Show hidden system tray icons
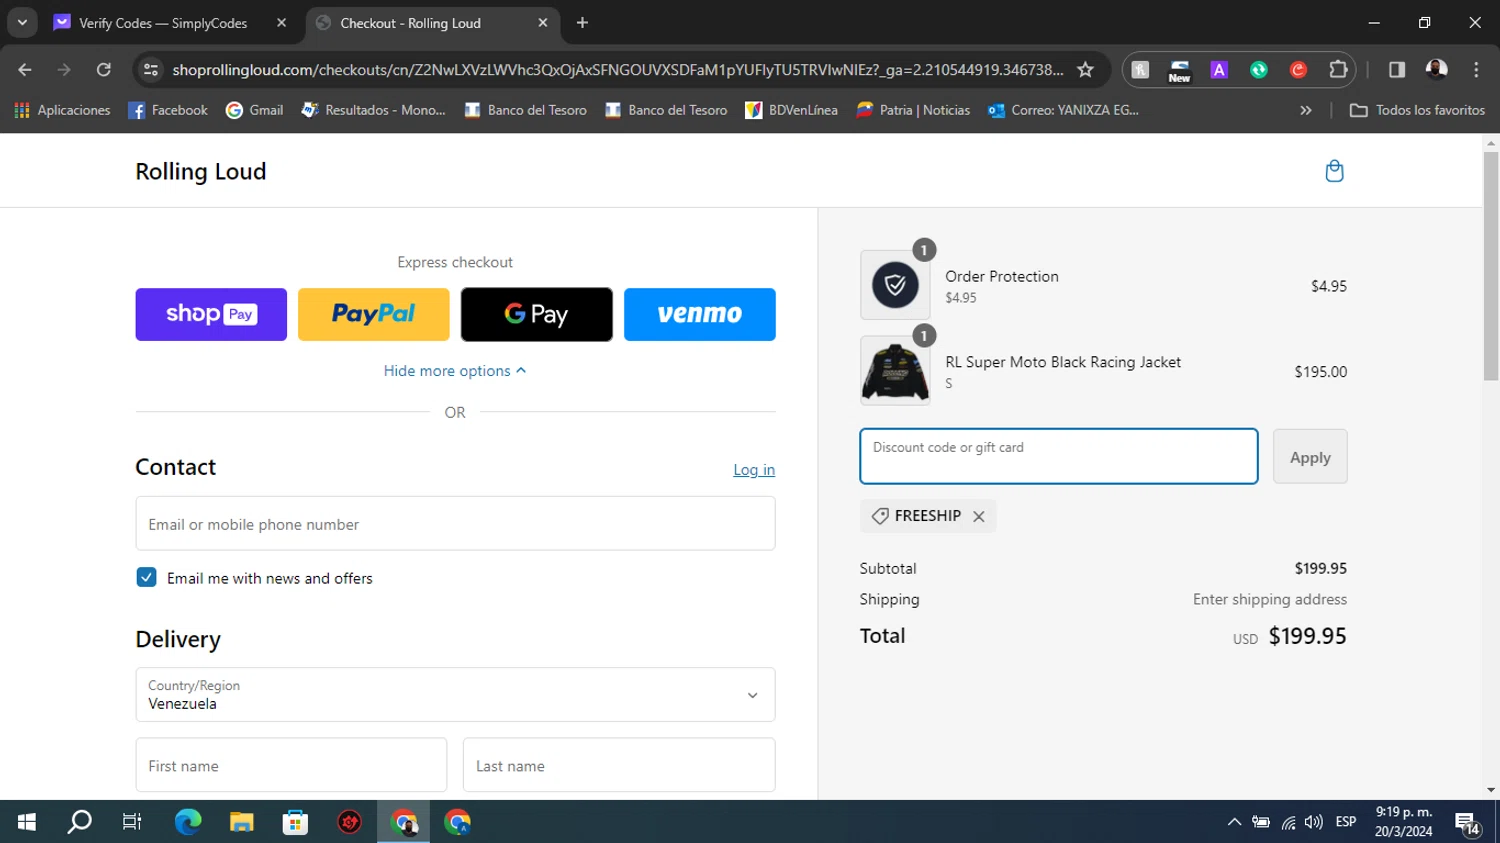This screenshot has height=843, width=1500. pyautogui.click(x=1234, y=822)
